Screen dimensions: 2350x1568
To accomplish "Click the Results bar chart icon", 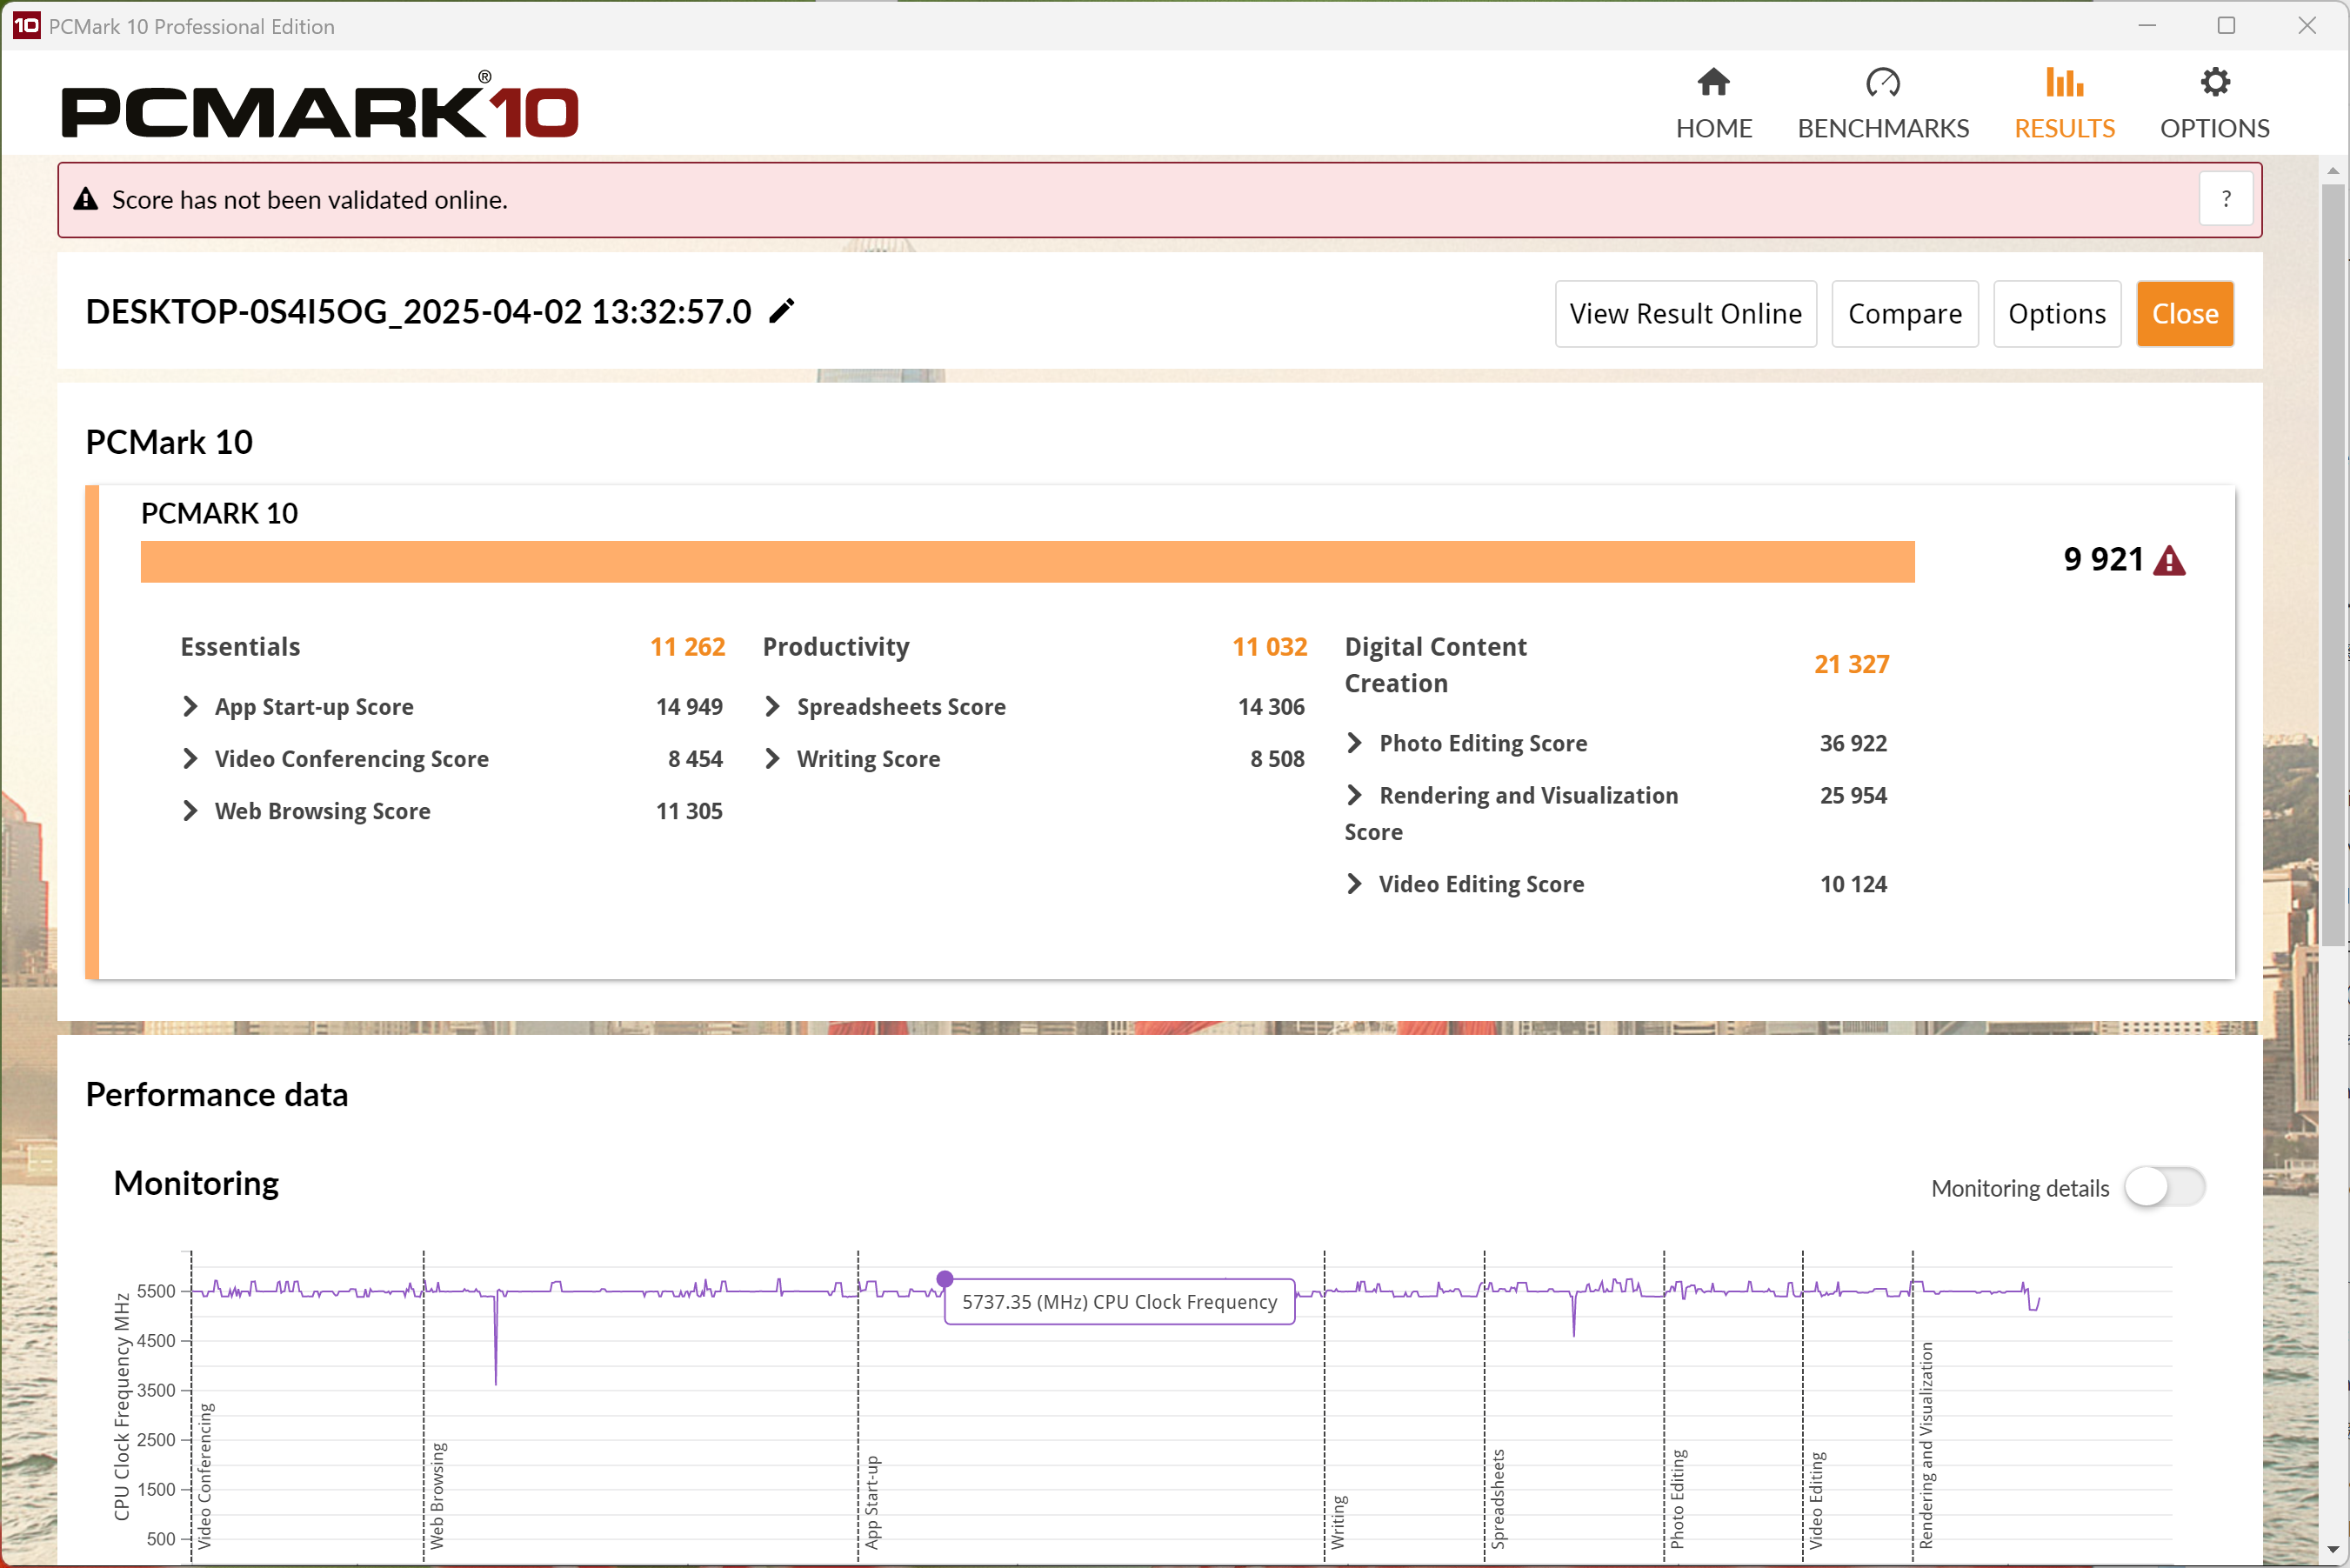I will (2064, 82).
